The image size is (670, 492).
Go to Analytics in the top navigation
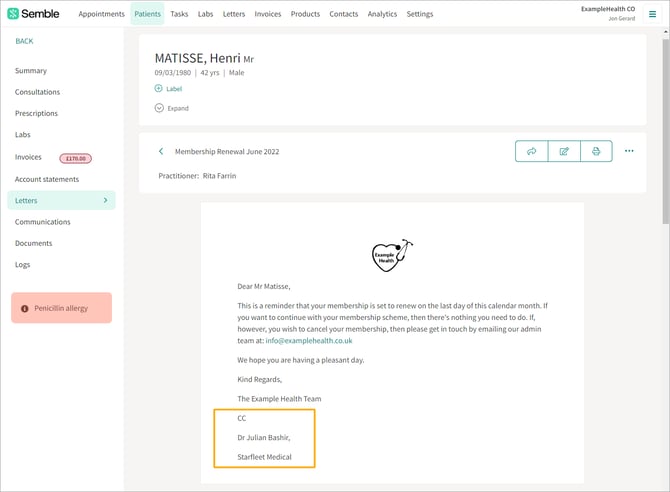(382, 14)
